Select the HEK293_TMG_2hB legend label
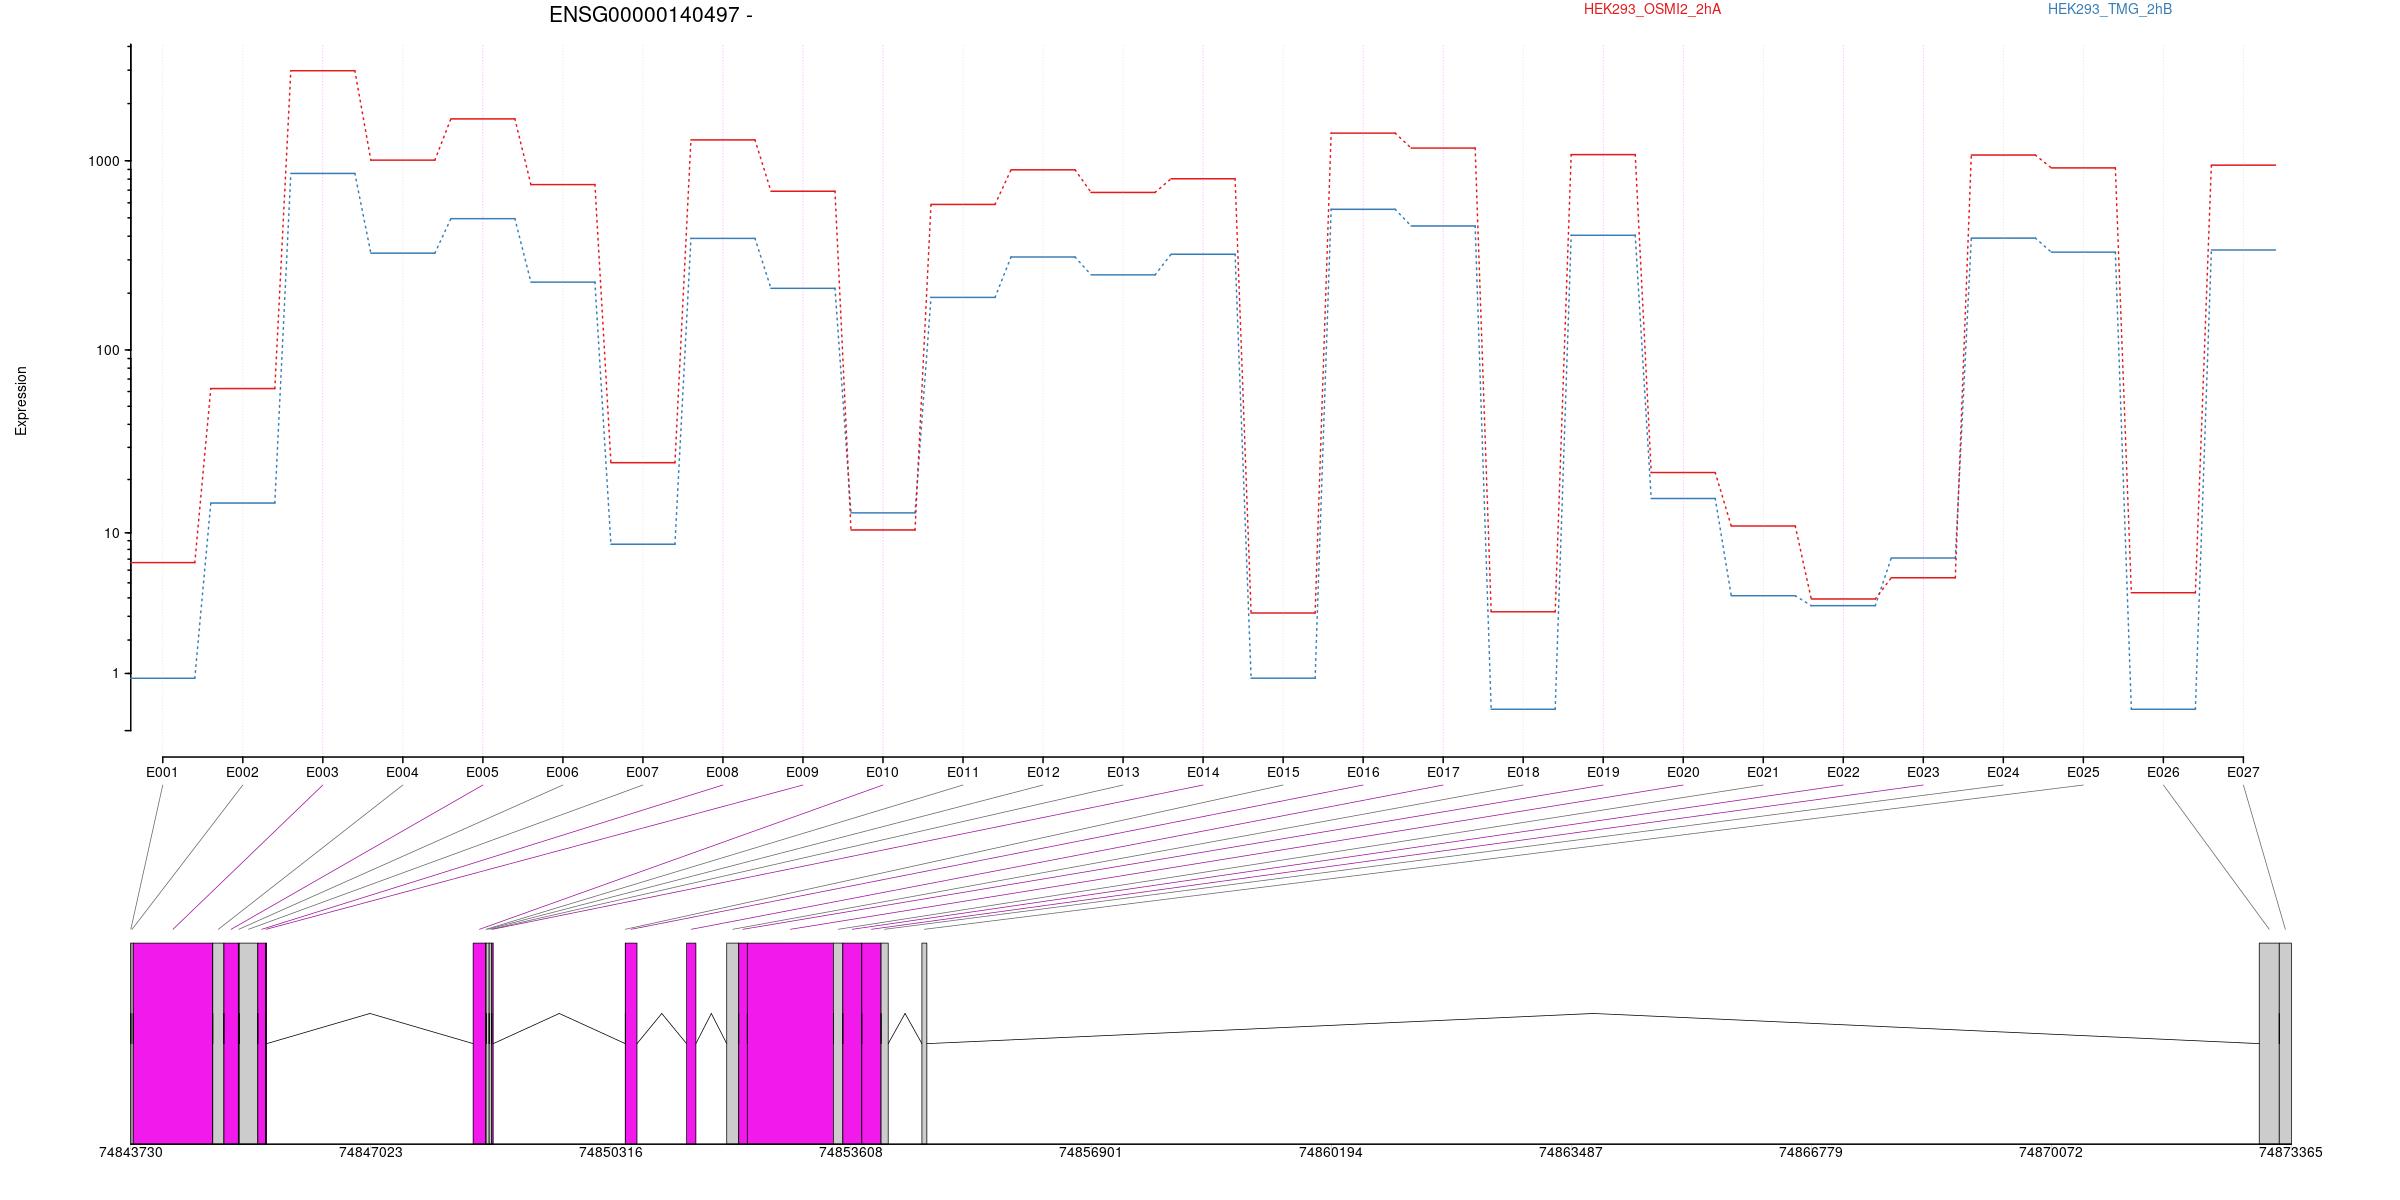2400x1200 pixels. click(2110, 9)
